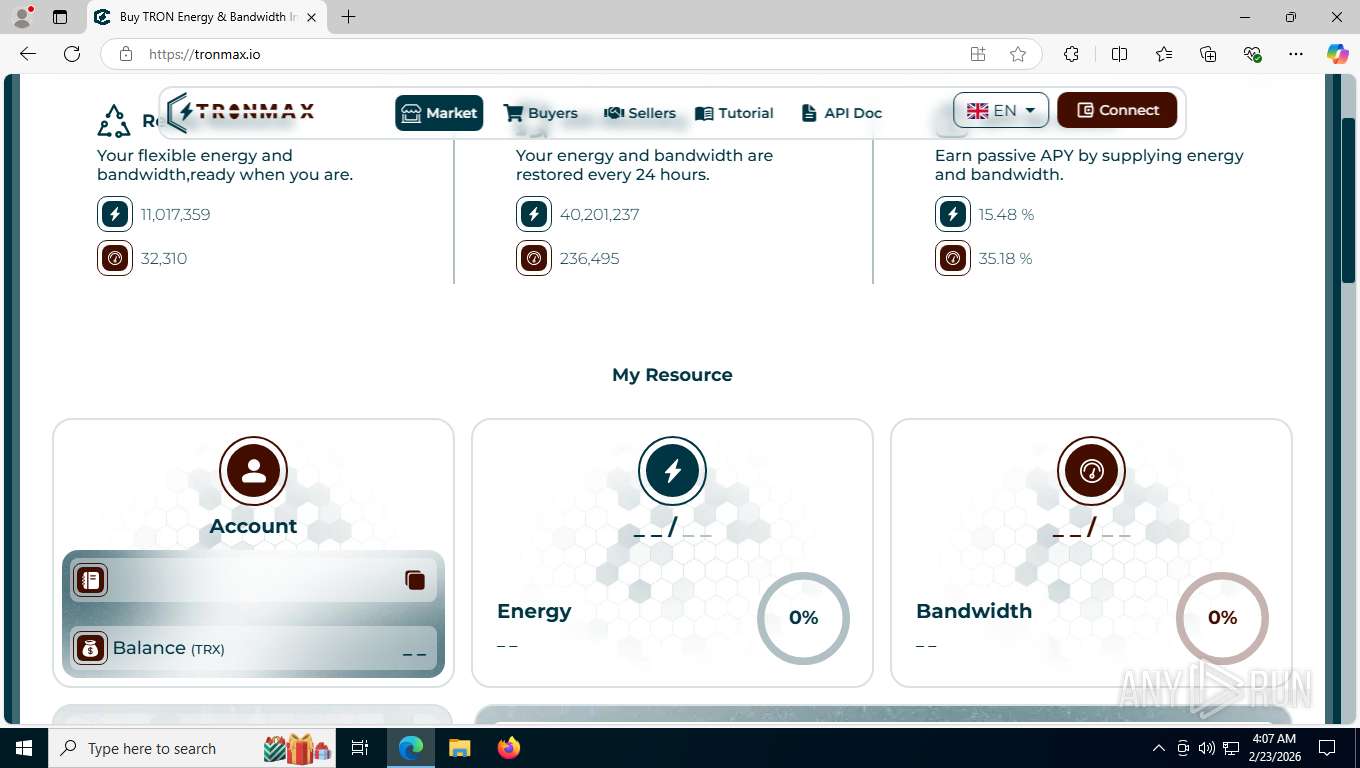1360x768 pixels.
Task: Click the bandwidth icon beside 236,495
Action: [x=534, y=258]
